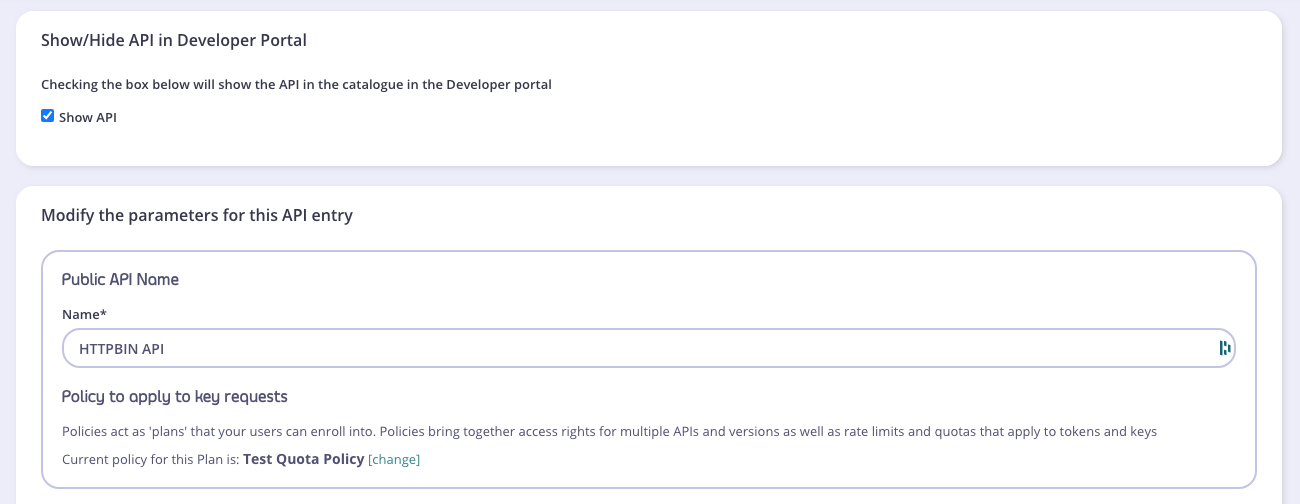Viewport: 1300px width, 504px height.
Task: Click the 'Show/Hide API in Developer Portal' heading
Action: [x=174, y=41]
